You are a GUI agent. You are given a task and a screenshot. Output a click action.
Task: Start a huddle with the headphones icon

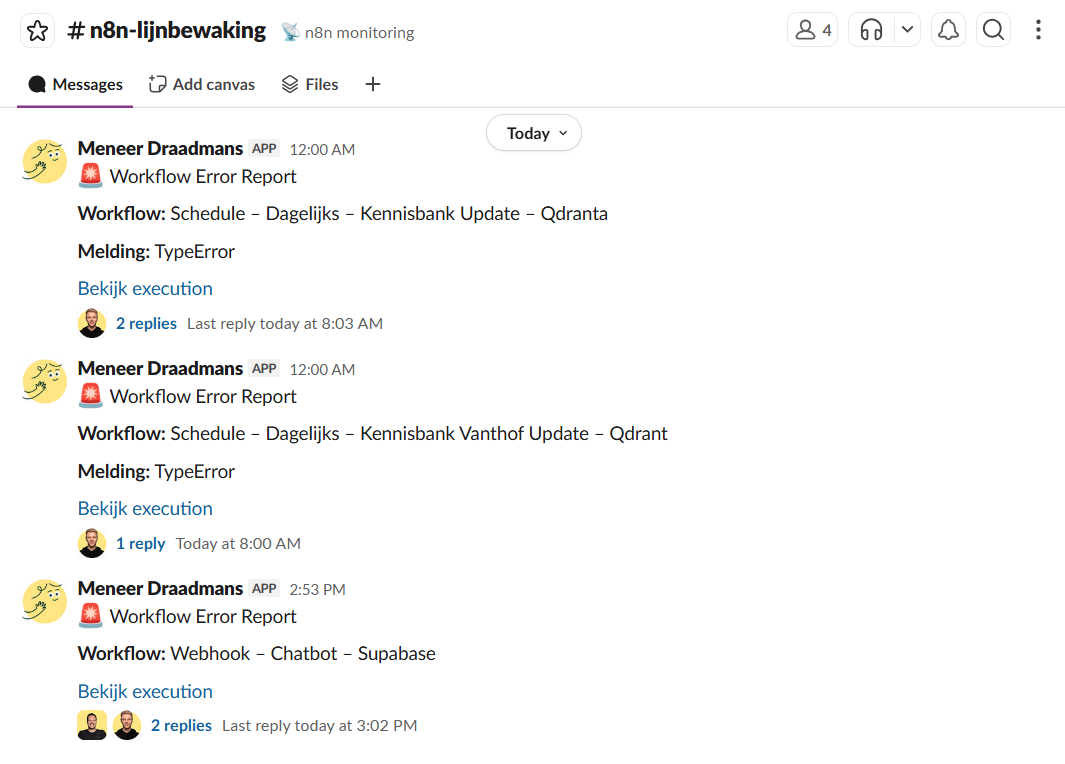pos(869,29)
